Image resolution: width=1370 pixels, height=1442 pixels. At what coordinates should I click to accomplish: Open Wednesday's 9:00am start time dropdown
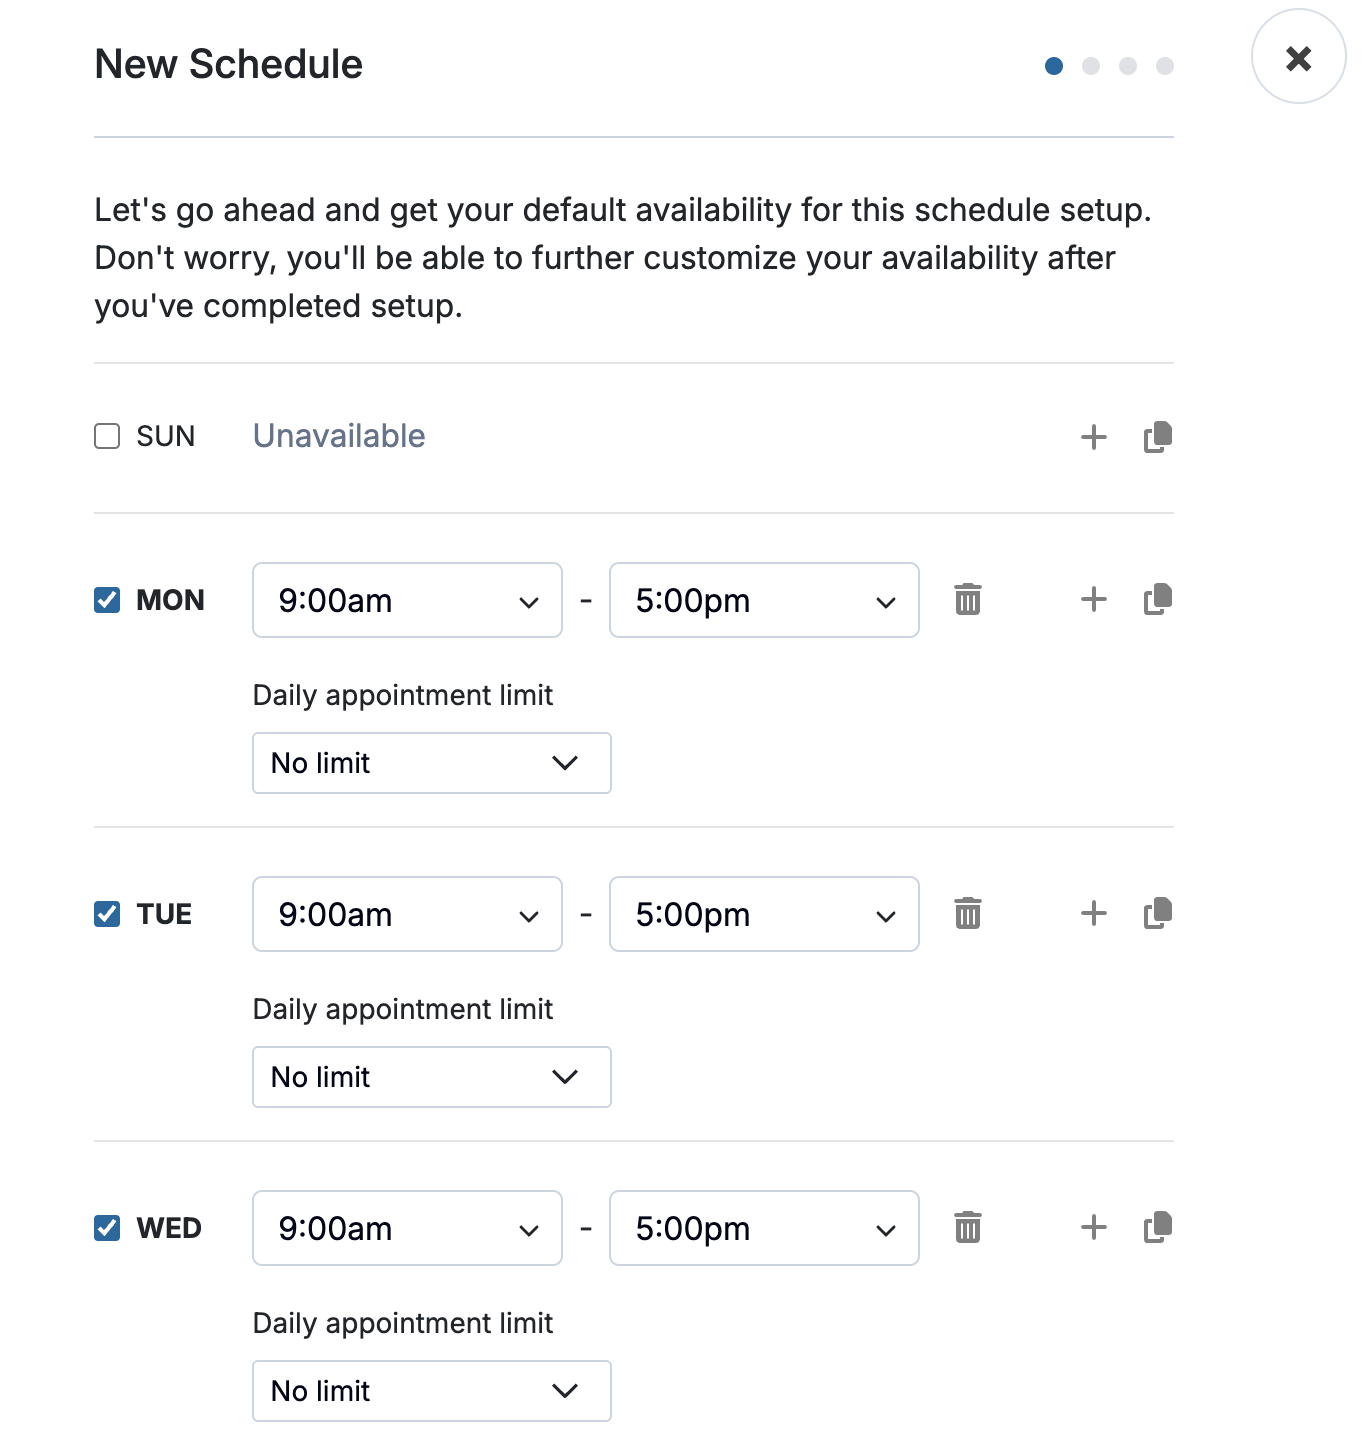pos(407,1228)
